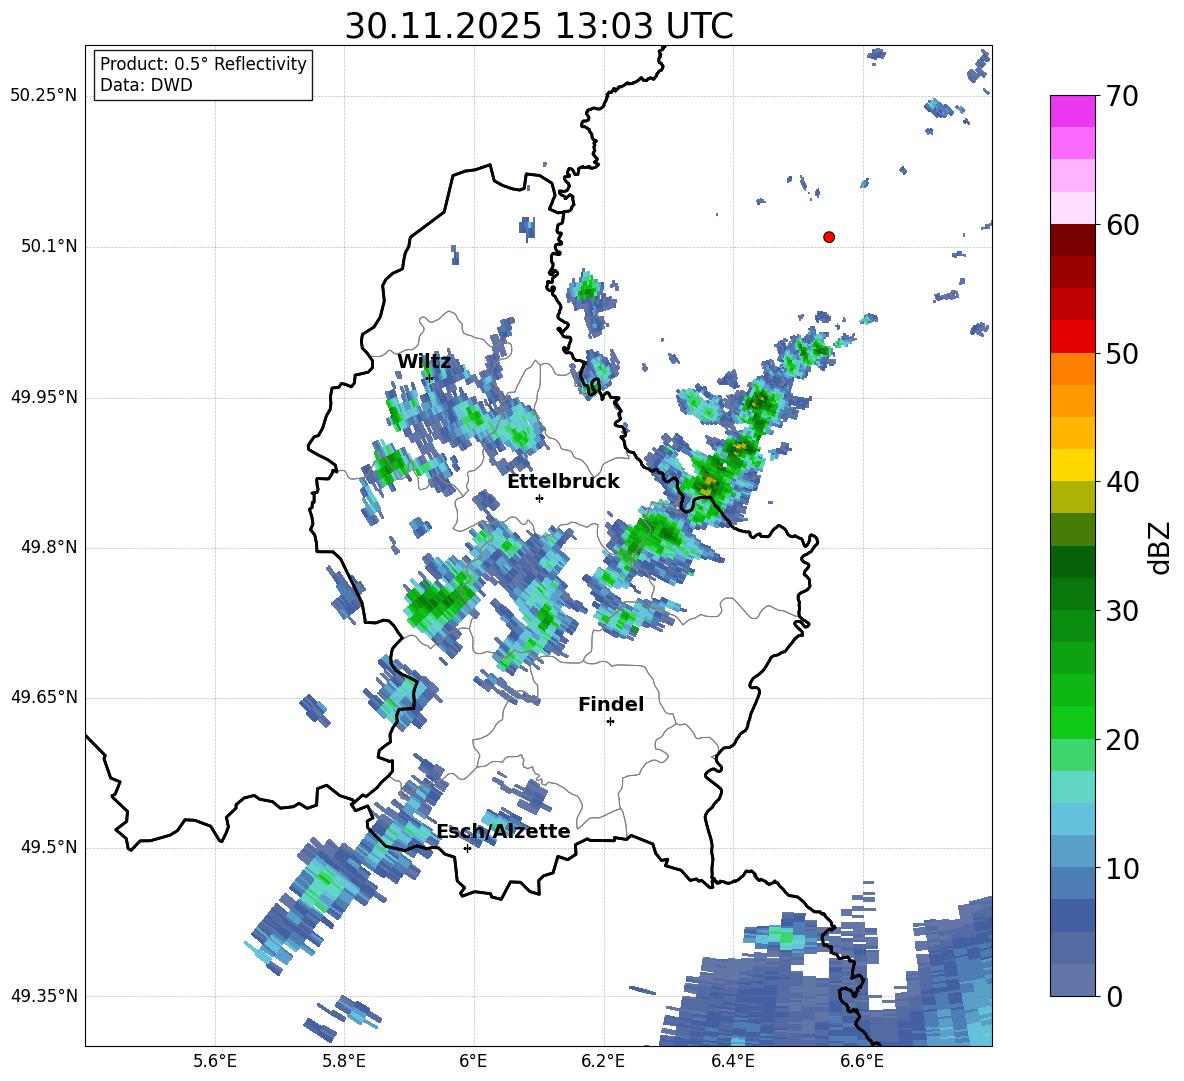Image resolution: width=1184 pixels, height=1081 pixels.
Task: Click the 6.6°E longitude label
Action: [862, 1061]
